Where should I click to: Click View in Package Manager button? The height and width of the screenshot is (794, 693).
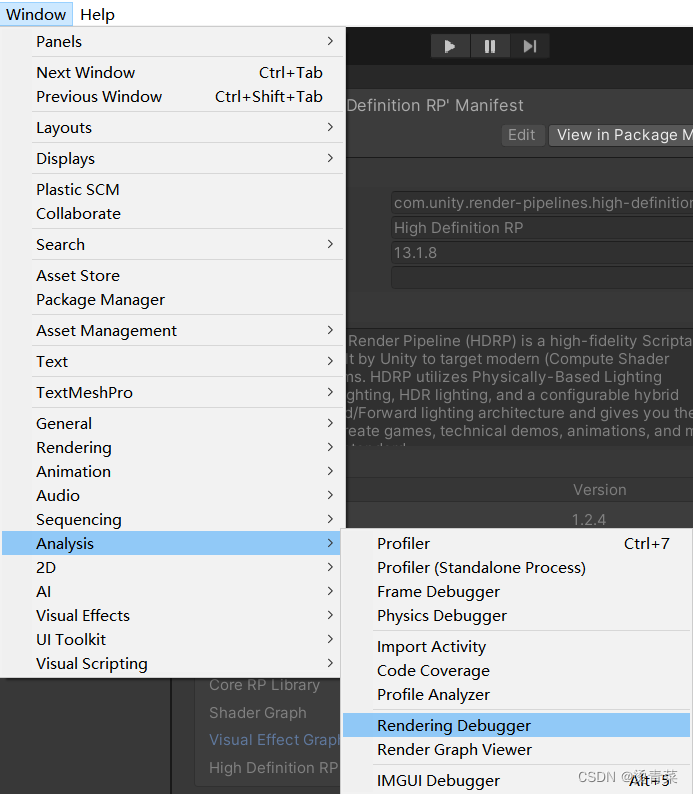coord(621,135)
